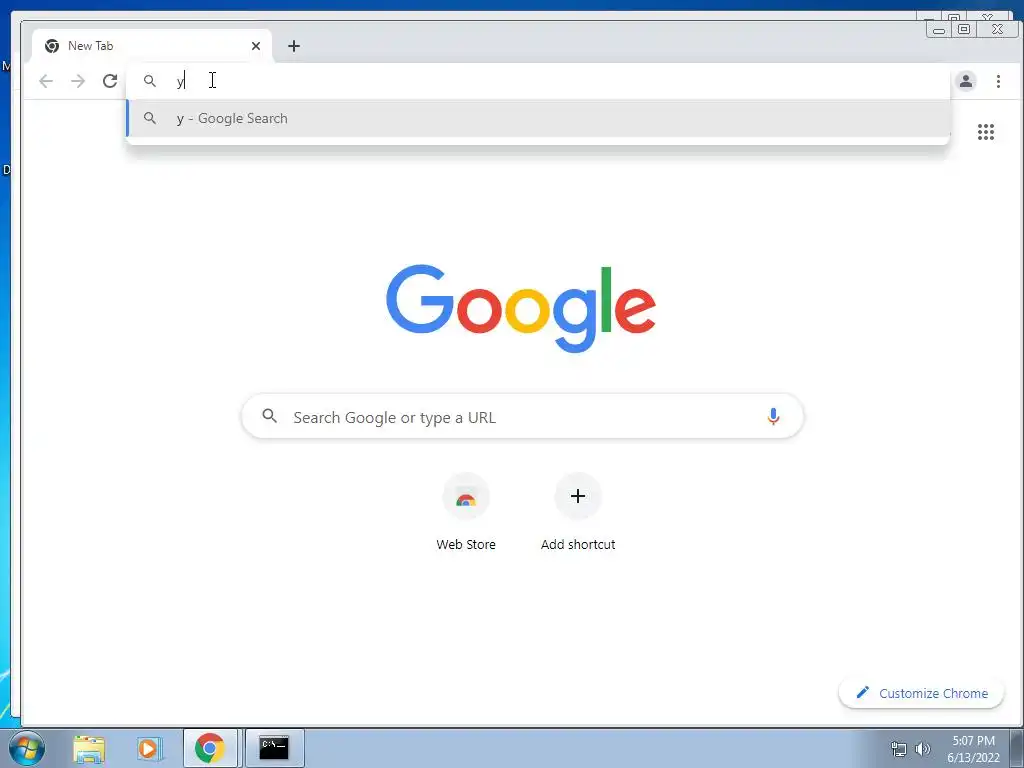This screenshot has width=1024, height=768.
Task: Open the Chrome profile avatar
Action: pyautogui.click(x=965, y=81)
